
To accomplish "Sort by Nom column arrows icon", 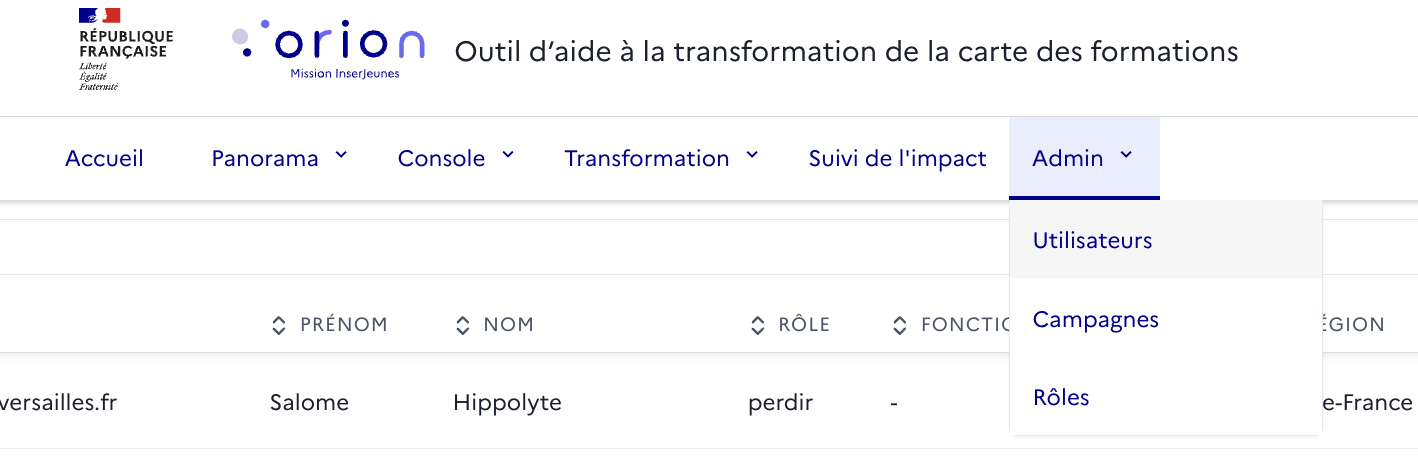I will tap(462, 325).
